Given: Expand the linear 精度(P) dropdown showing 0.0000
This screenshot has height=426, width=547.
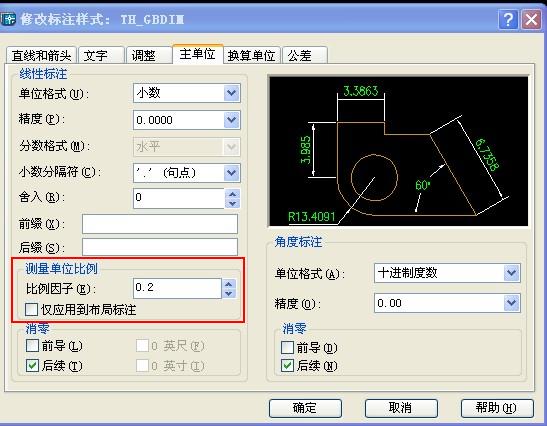Looking at the screenshot, I should pos(232,120).
